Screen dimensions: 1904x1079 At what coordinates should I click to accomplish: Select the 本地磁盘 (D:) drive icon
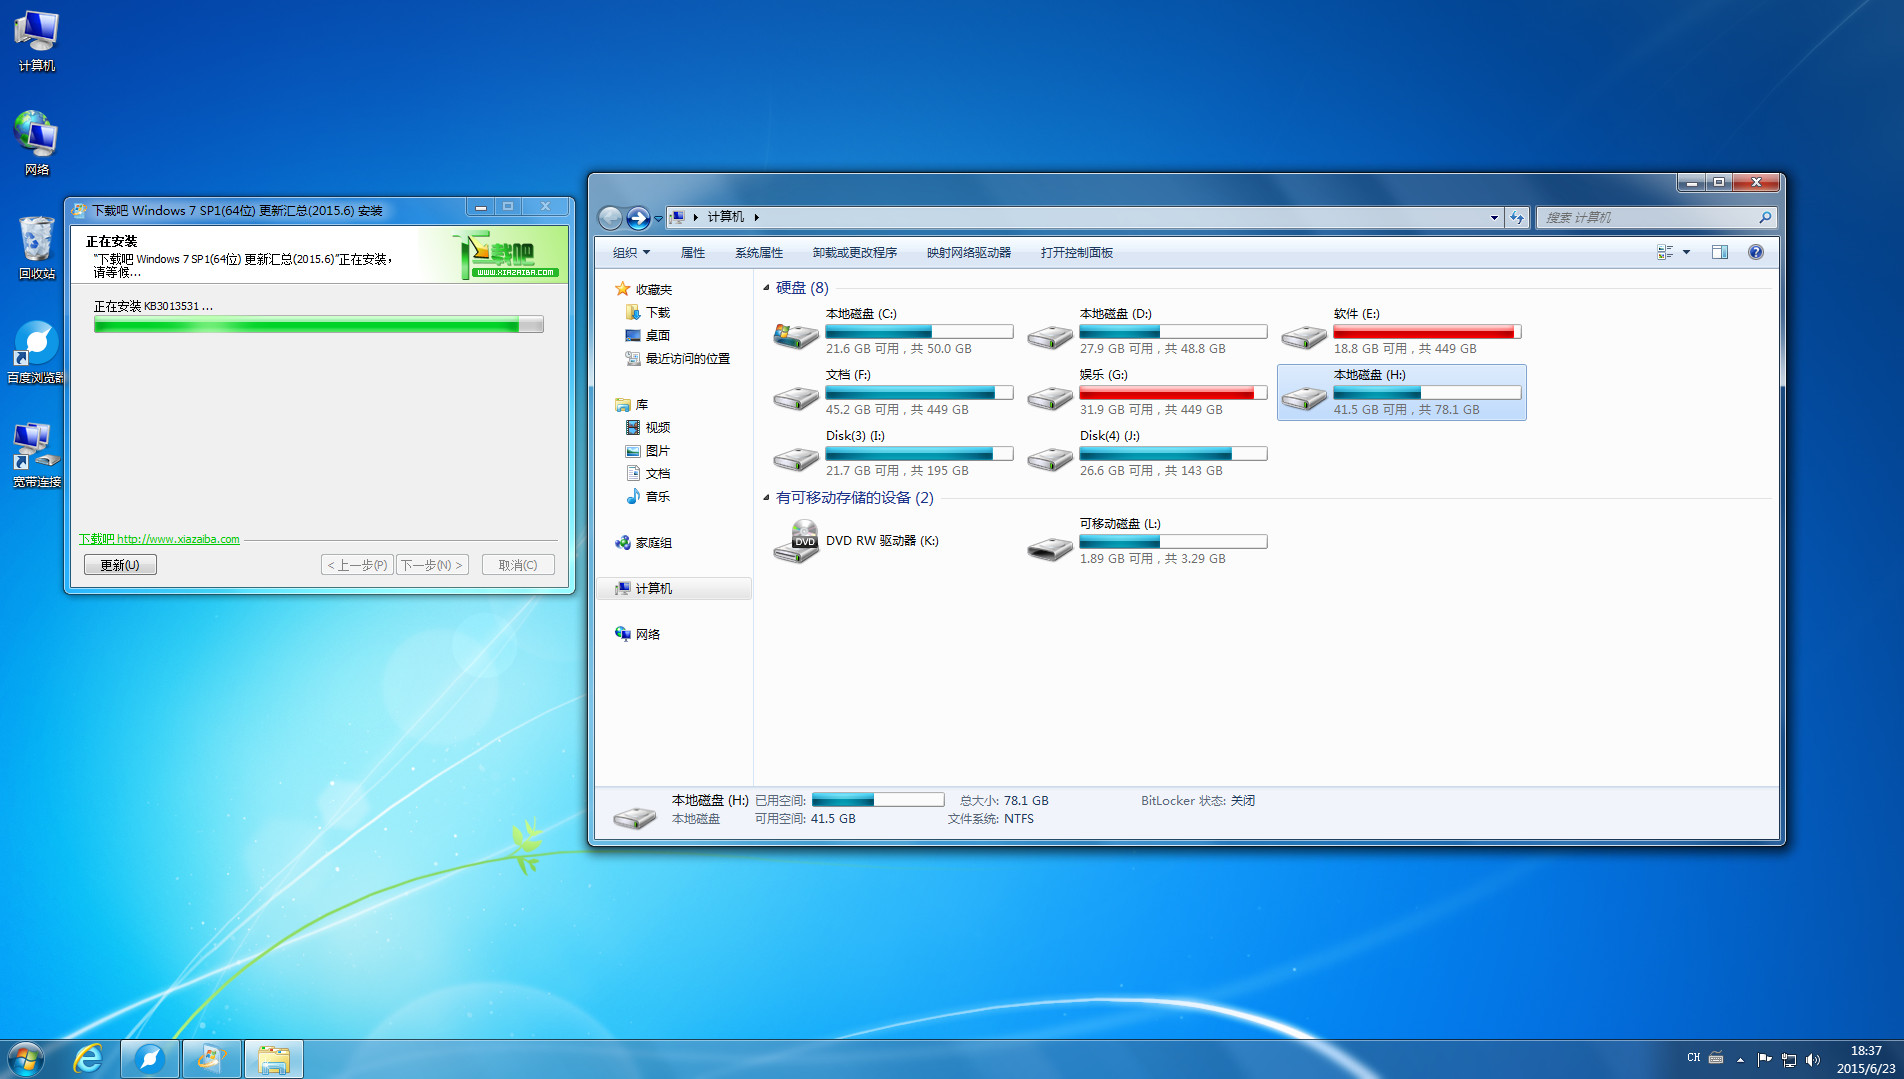1050,337
